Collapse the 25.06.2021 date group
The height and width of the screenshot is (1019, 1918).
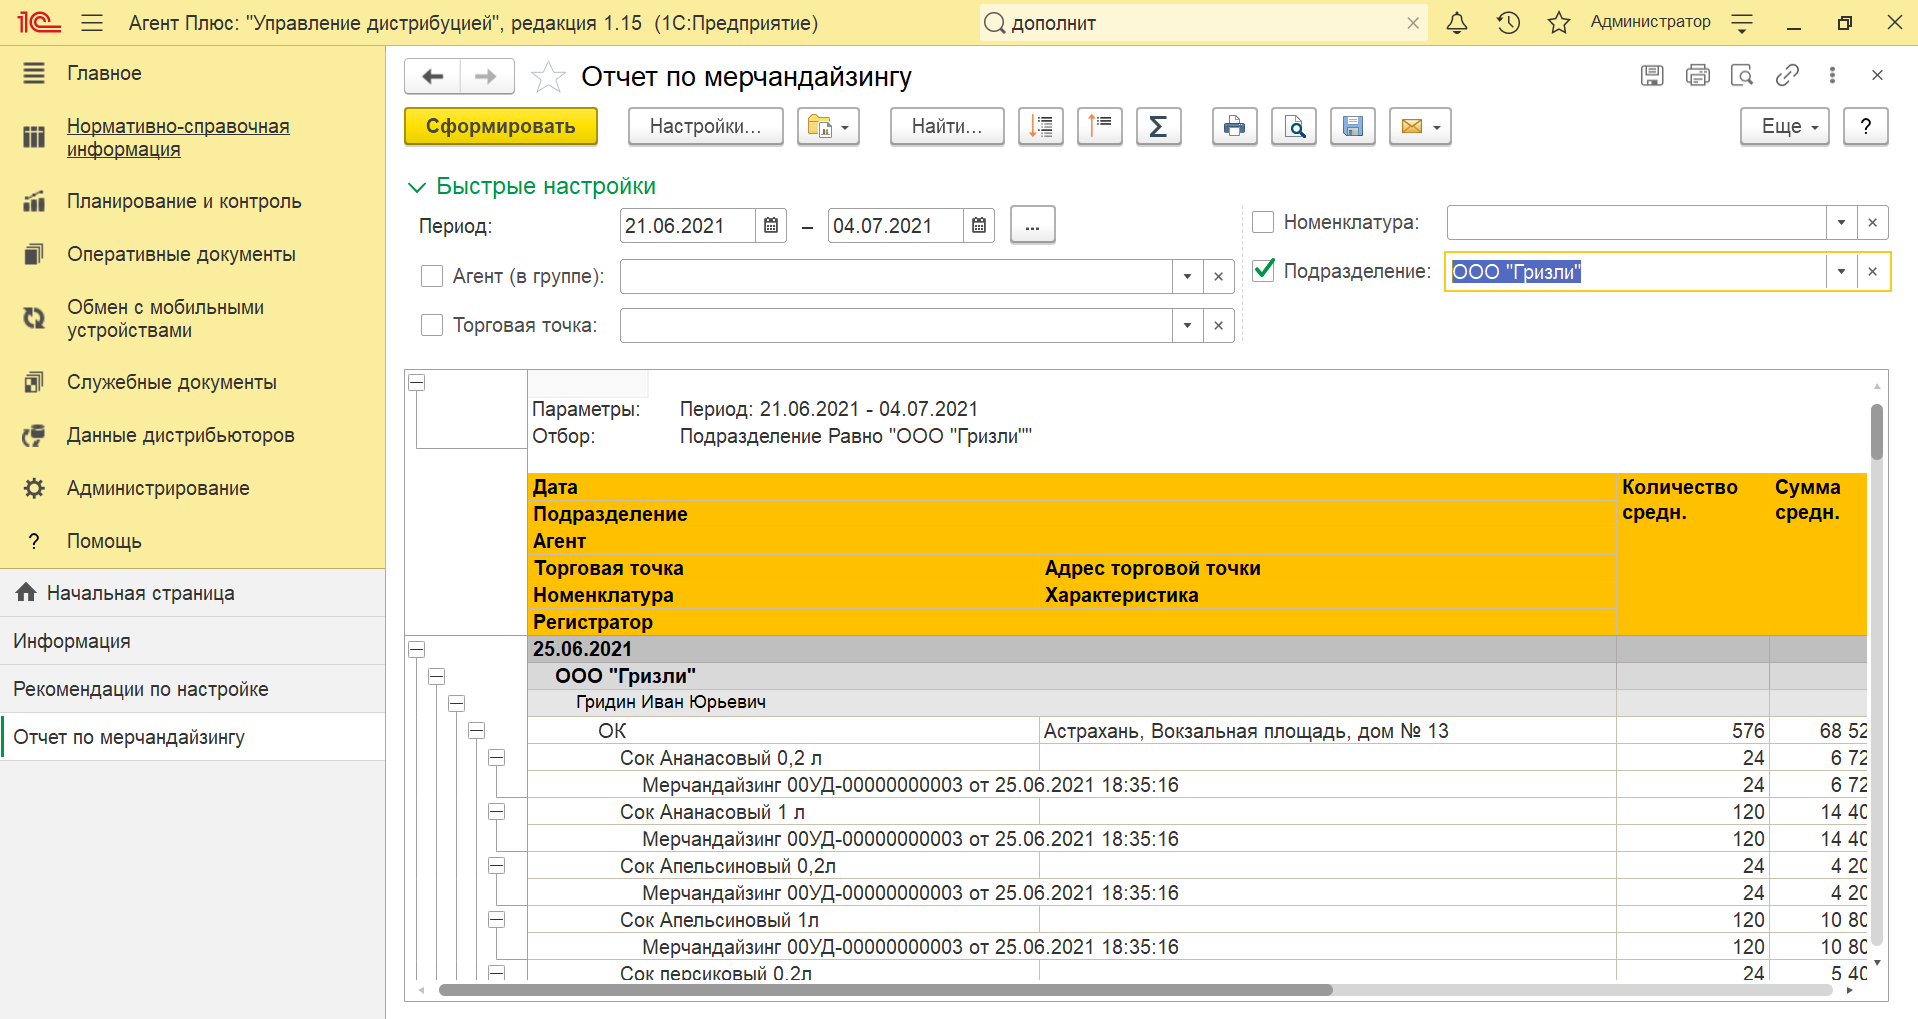click(417, 650)
